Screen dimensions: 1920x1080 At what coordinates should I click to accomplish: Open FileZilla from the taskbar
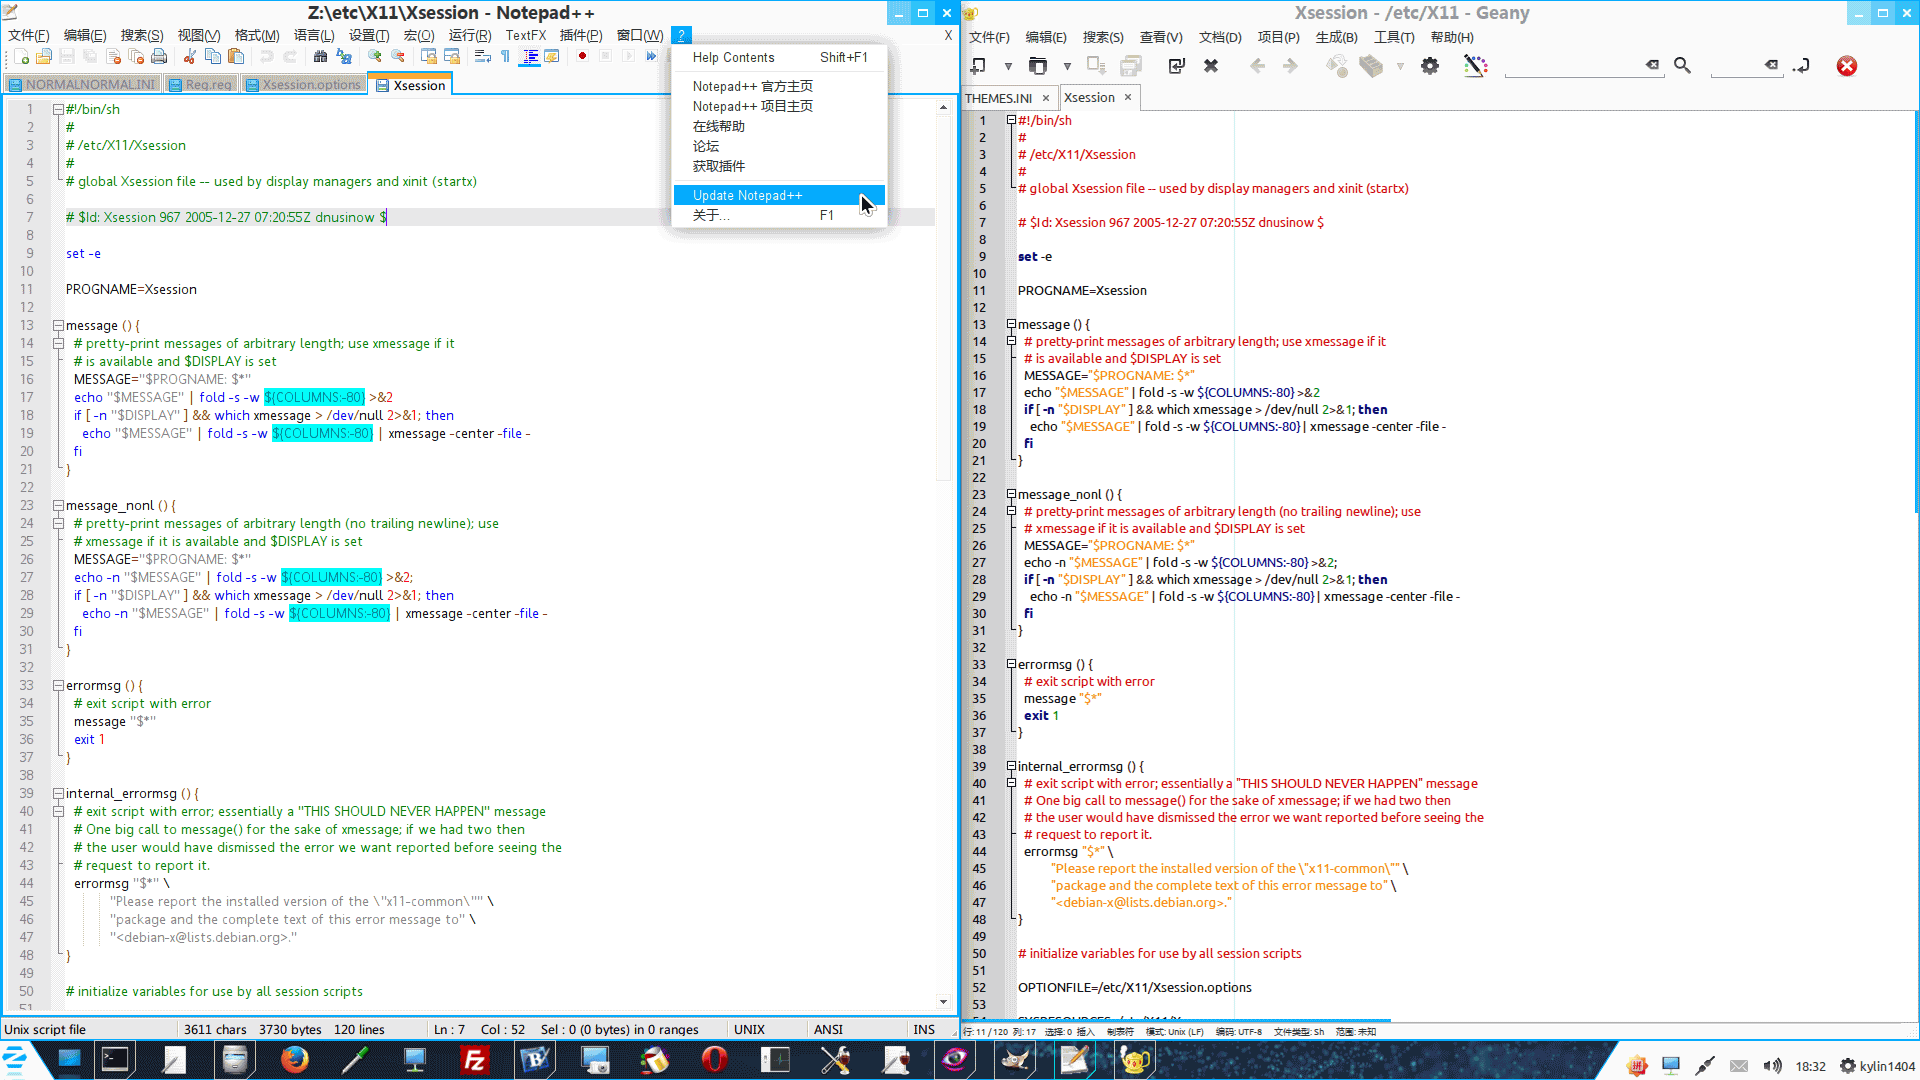click(x=474, y=1060)
